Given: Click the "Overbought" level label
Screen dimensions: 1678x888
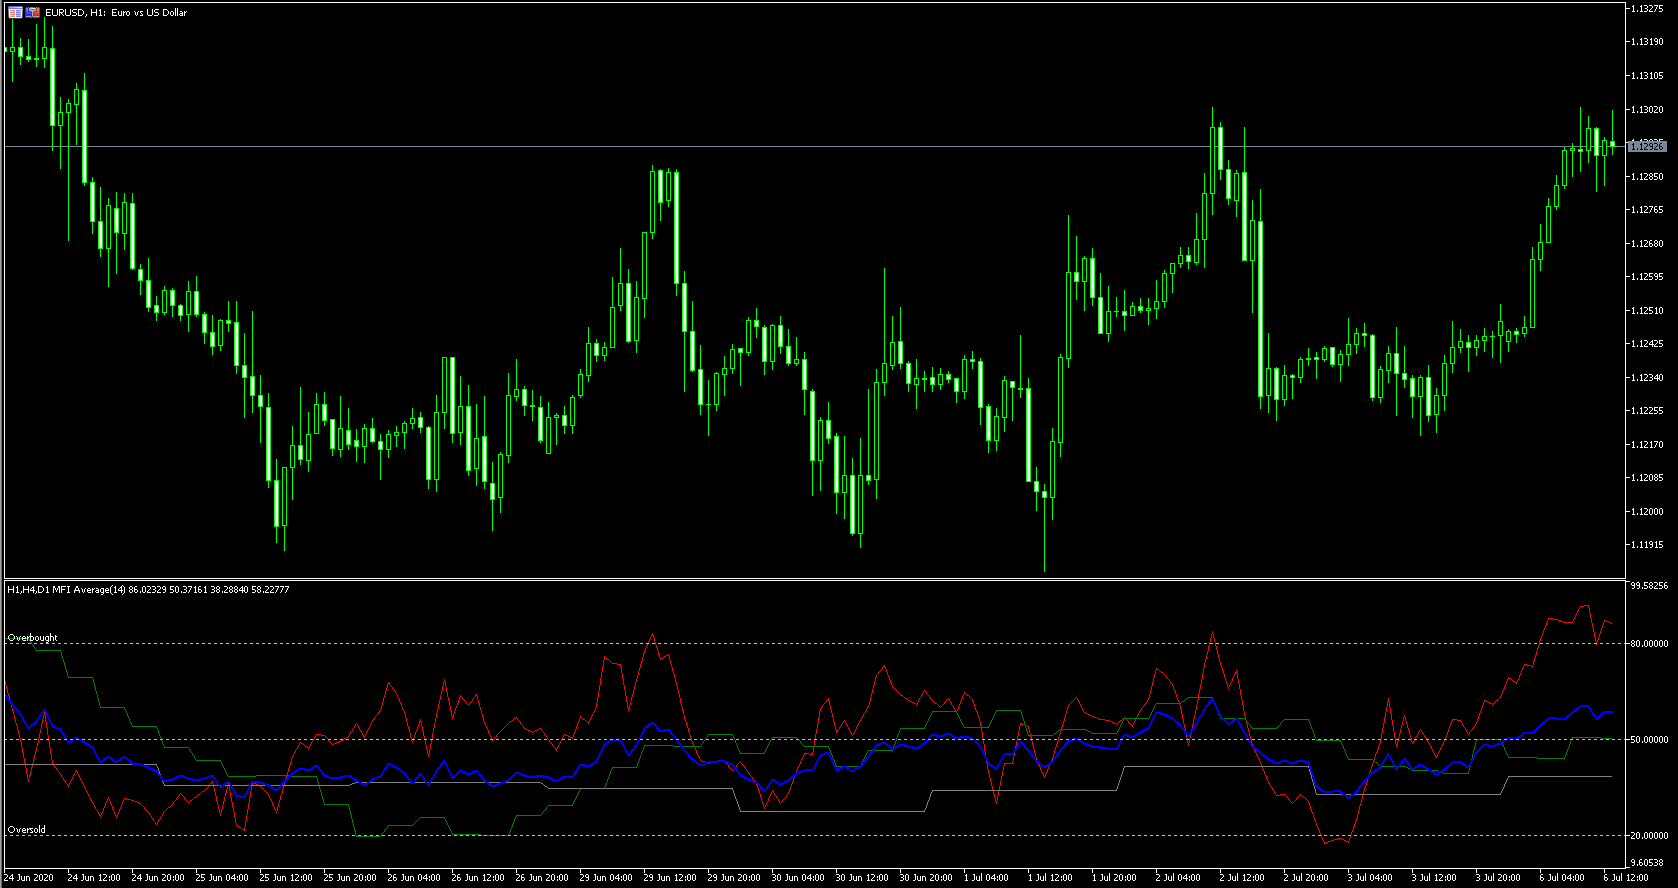Looking at the screenshot, I should [x=33, y=638].
